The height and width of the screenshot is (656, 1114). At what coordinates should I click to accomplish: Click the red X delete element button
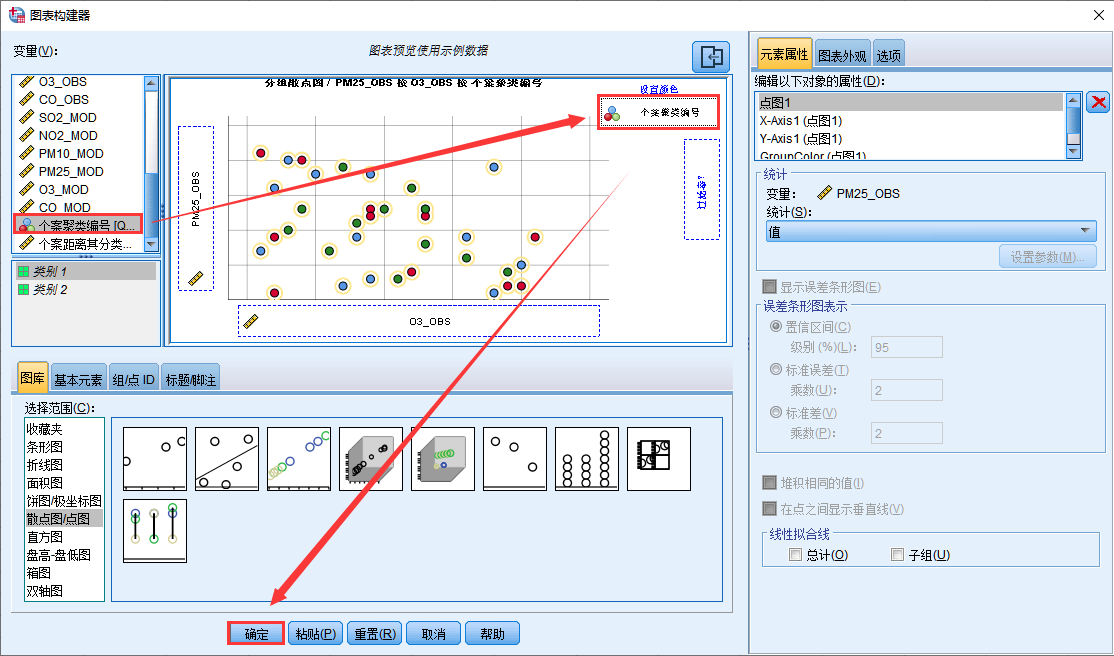(x=1098, y=102)
